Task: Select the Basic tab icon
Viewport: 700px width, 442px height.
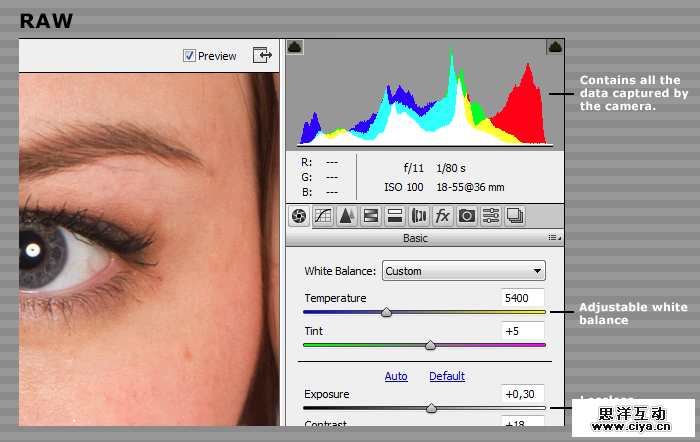Action: 298,216
